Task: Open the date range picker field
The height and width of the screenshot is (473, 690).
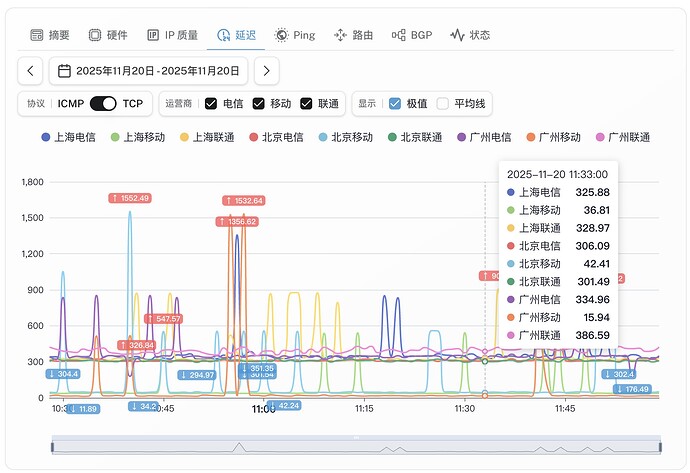Action: pyautogui.click(x=148, y=71)
